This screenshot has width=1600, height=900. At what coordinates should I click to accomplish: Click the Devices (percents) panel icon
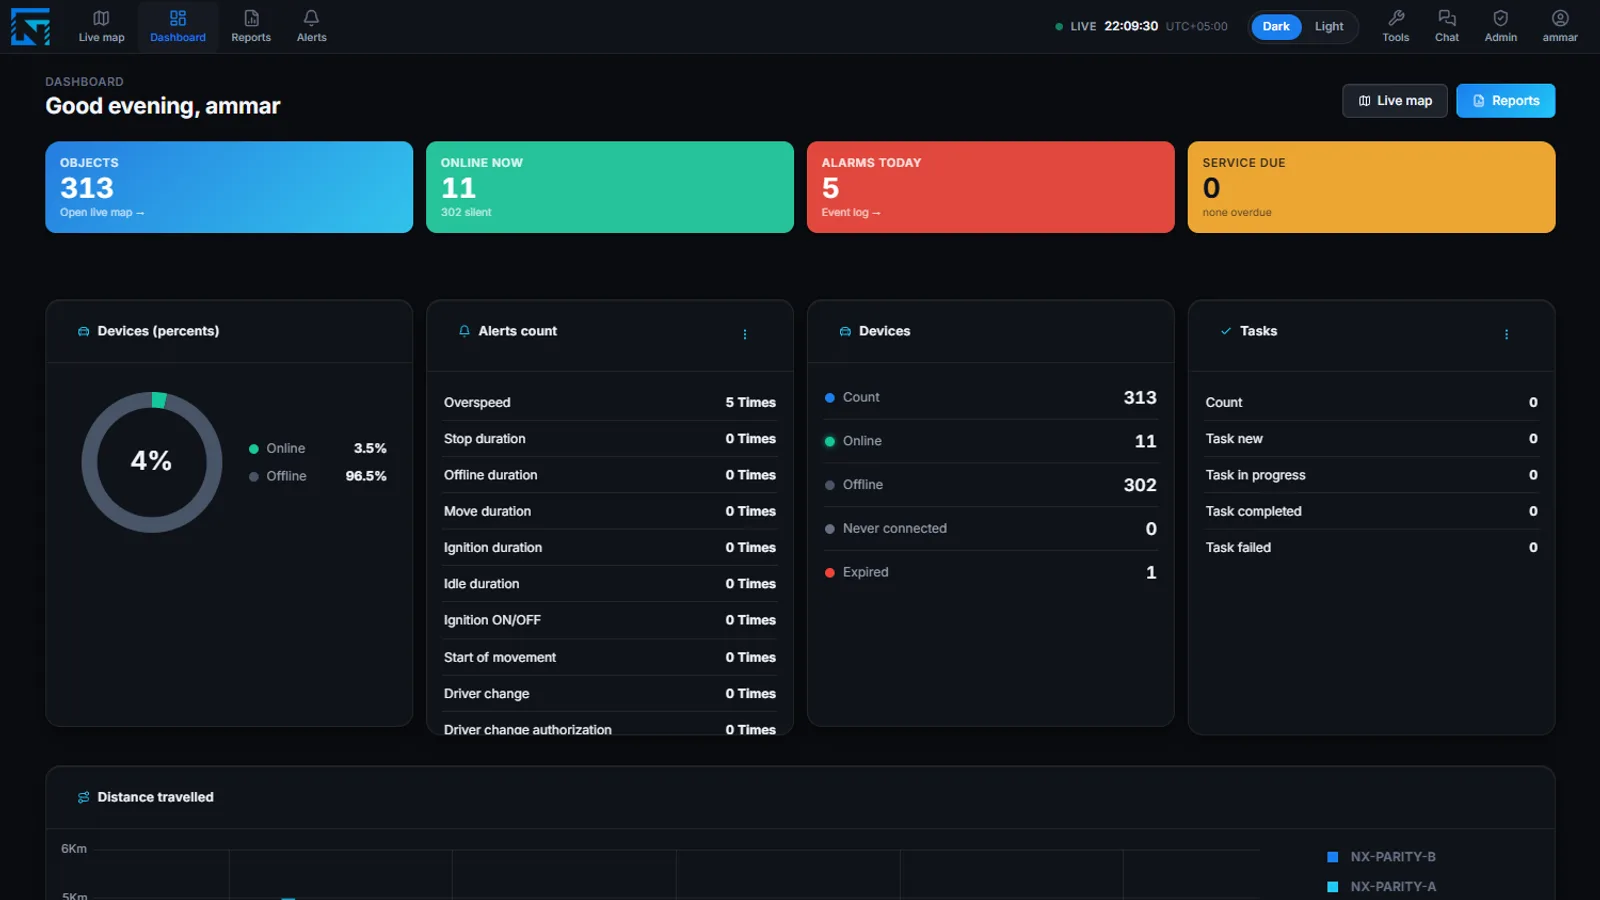point(83,331)
